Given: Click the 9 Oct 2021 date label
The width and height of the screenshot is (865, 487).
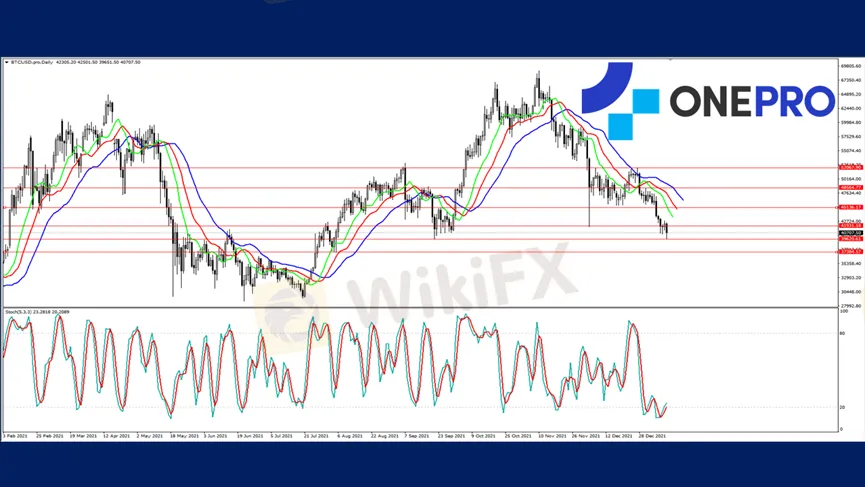Looking at the screenshot, I should click(484, 436).
